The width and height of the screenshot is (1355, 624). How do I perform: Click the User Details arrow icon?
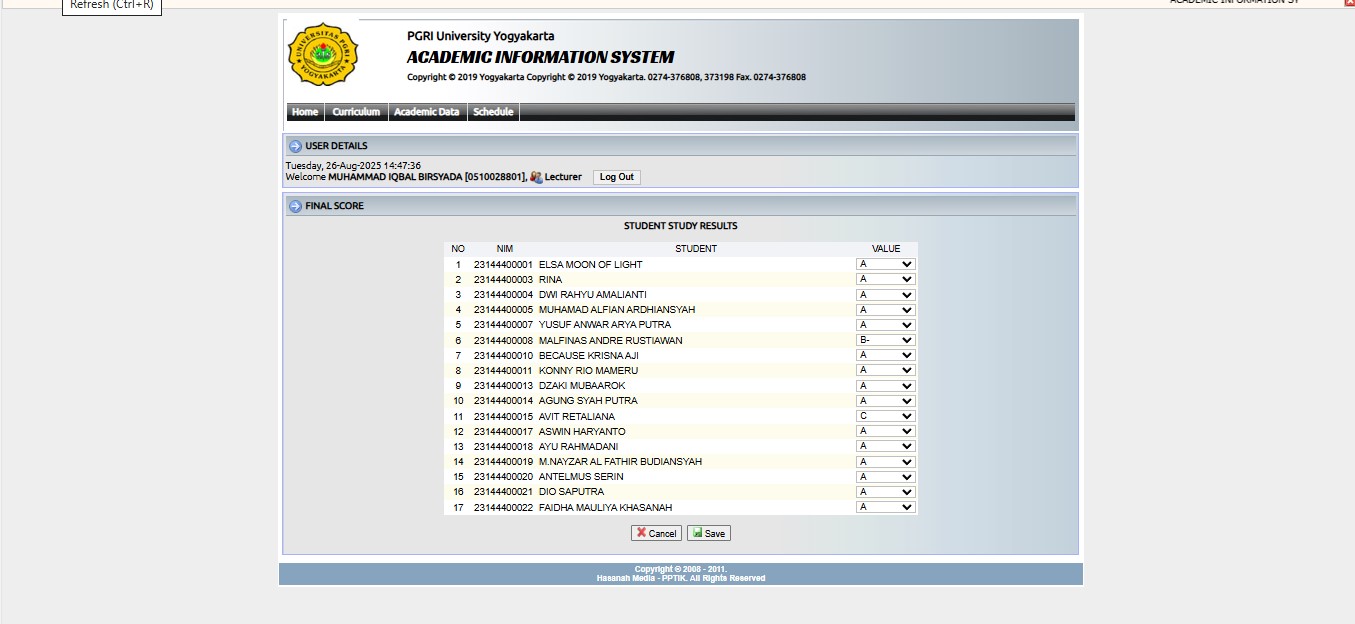point(295,146)
